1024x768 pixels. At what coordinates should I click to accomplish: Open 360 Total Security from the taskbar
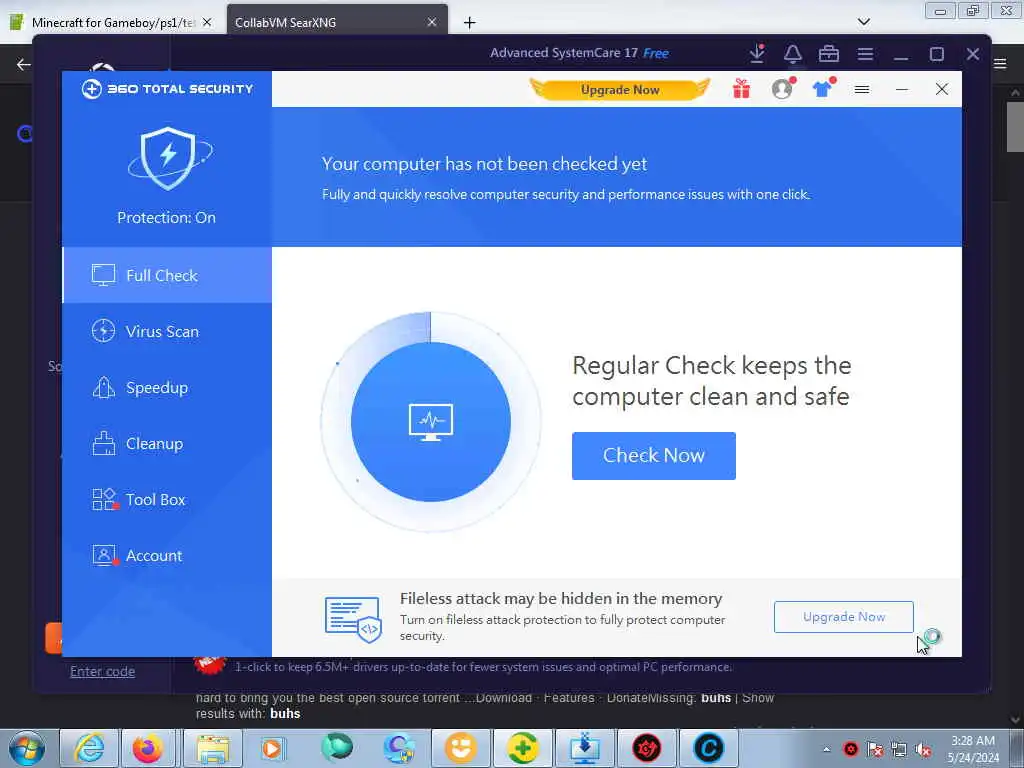click(522, 748)
